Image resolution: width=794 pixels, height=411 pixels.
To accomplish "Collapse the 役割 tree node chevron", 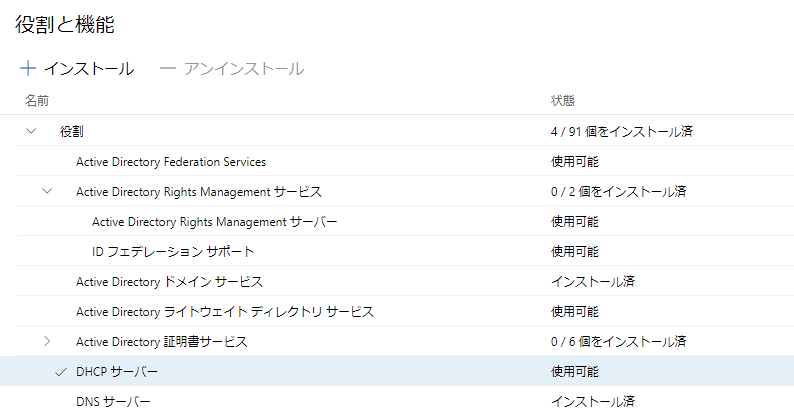I will 31,131.
